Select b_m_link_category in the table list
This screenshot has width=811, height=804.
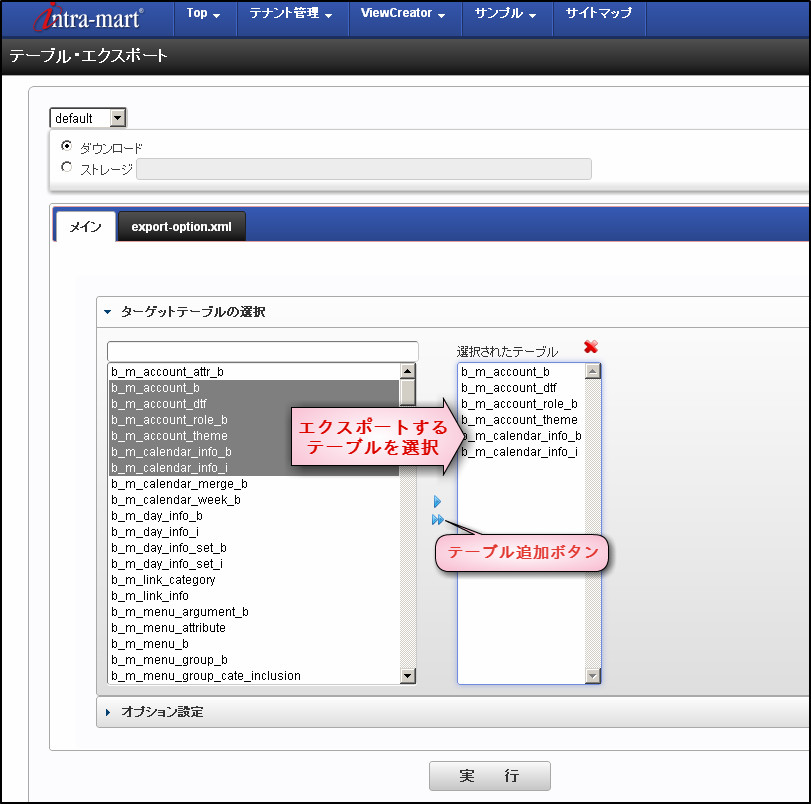[x=163, y=579]
